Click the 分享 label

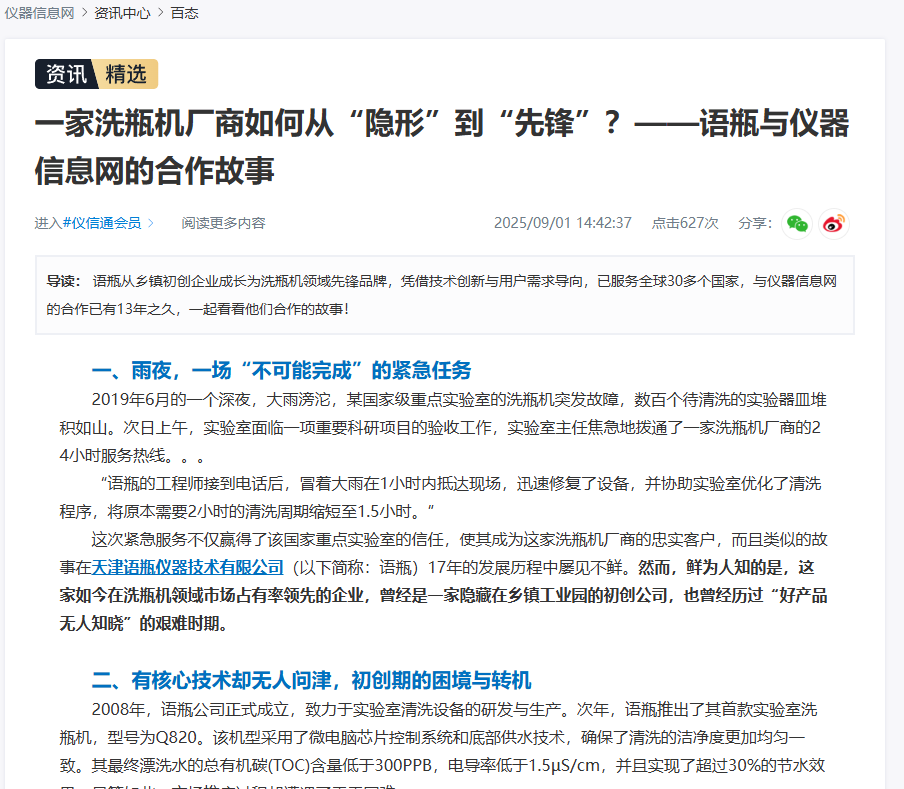(755, 223)
